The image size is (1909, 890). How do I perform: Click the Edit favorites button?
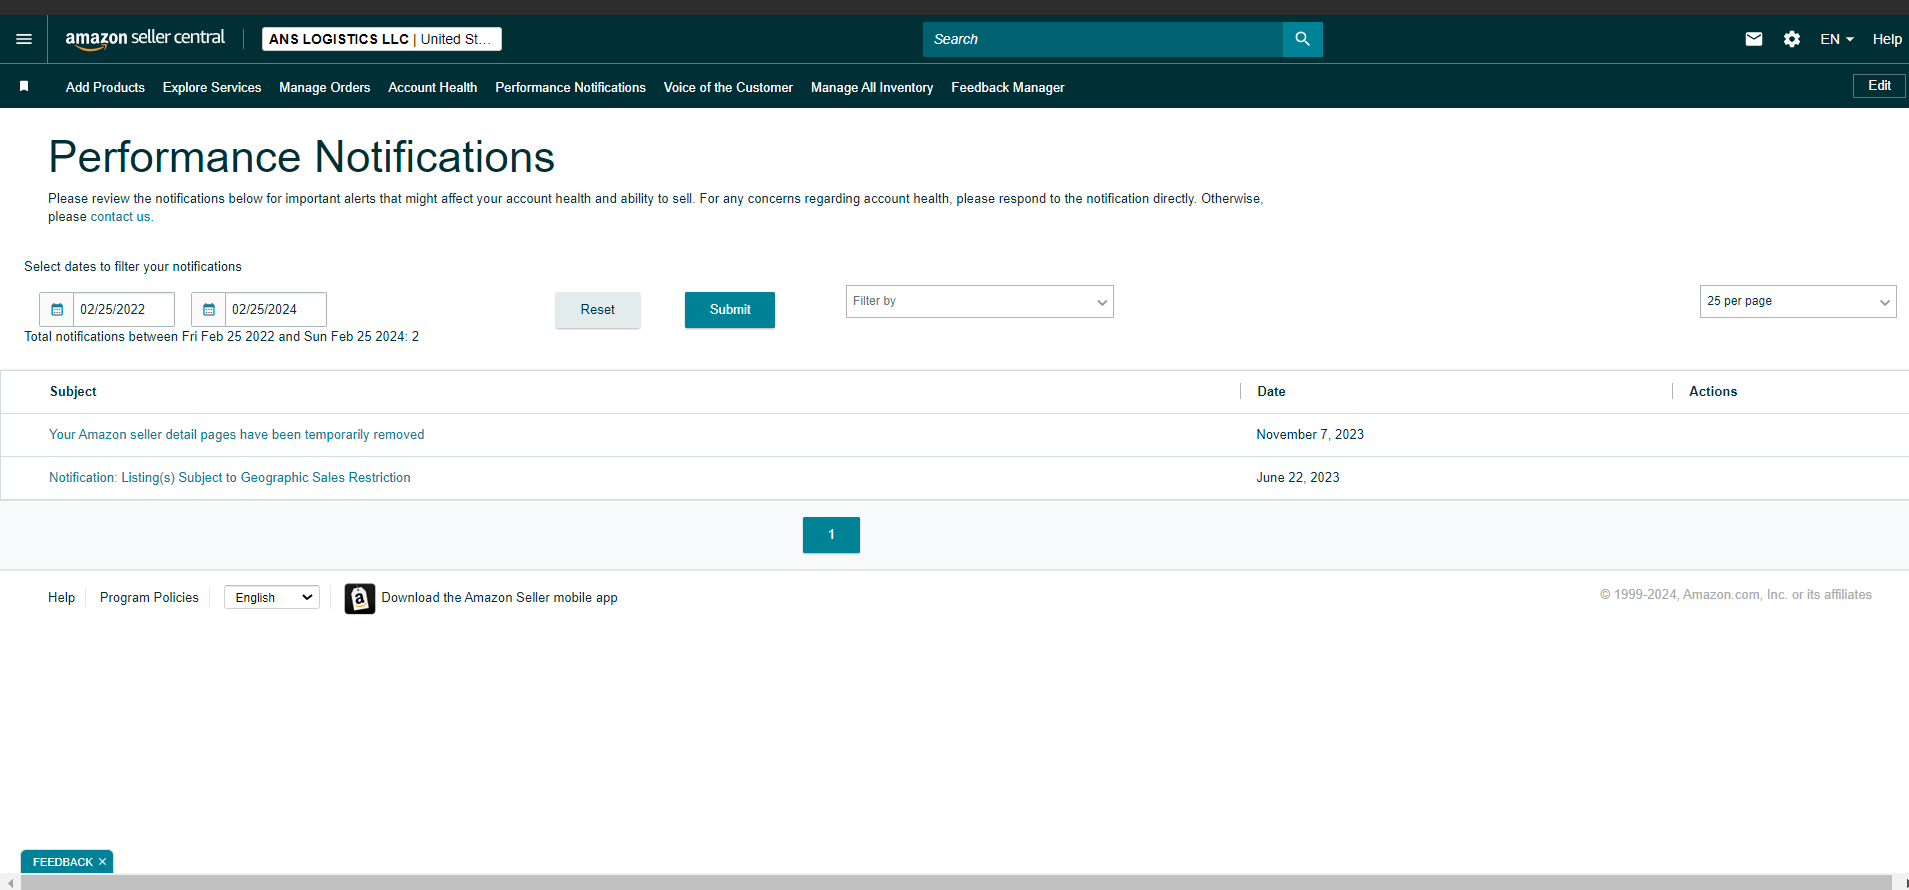(1880, 86)
